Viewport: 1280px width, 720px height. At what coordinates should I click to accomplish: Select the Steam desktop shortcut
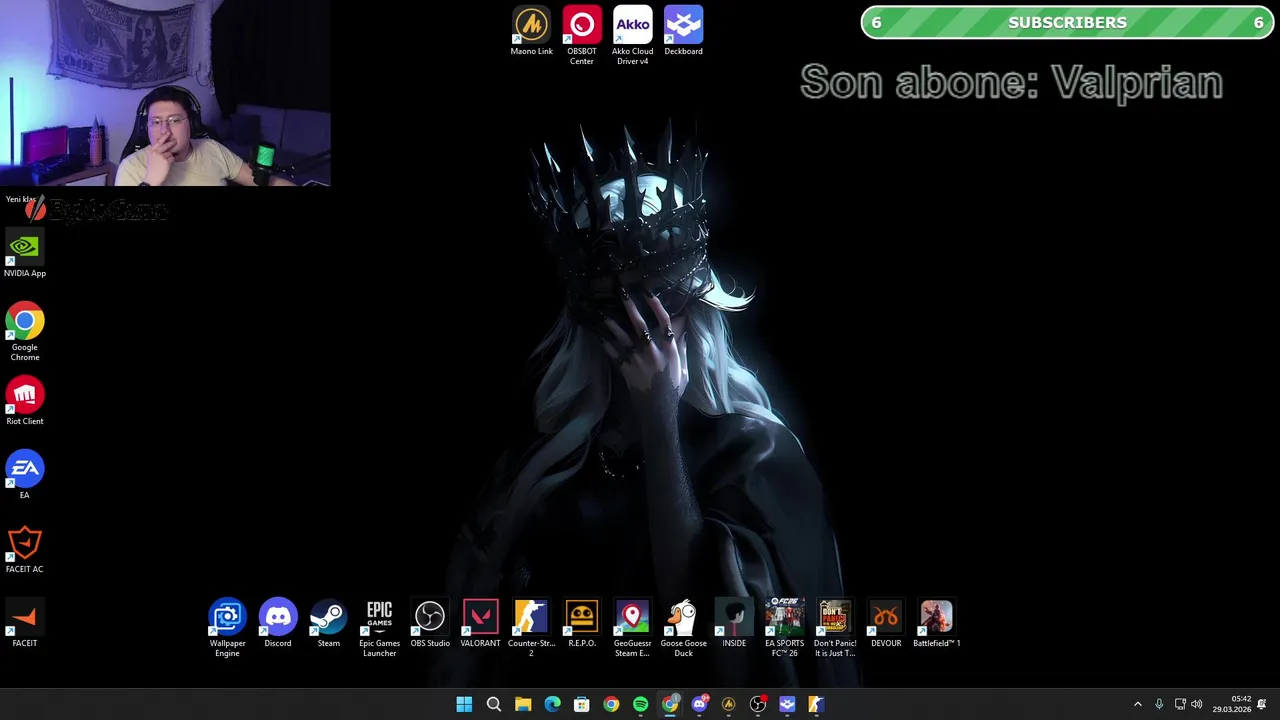[328, 624]
